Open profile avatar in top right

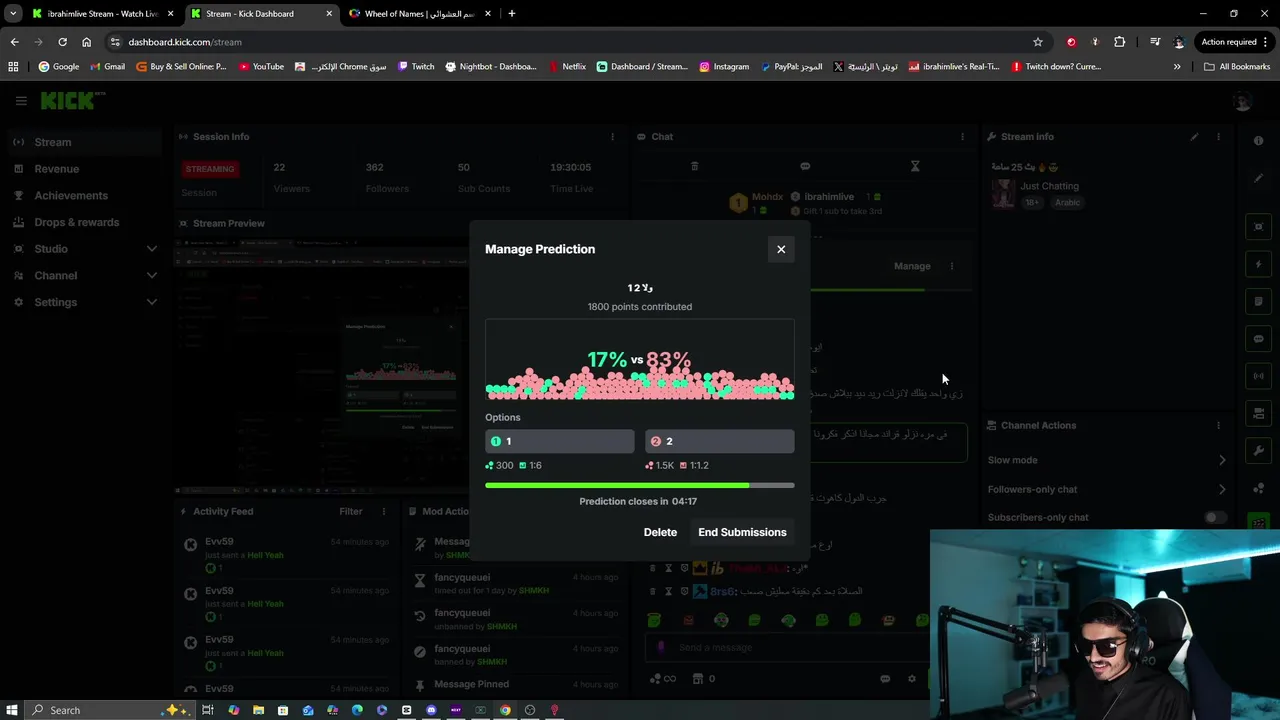pyautogui.click(x=1243, y=101)
